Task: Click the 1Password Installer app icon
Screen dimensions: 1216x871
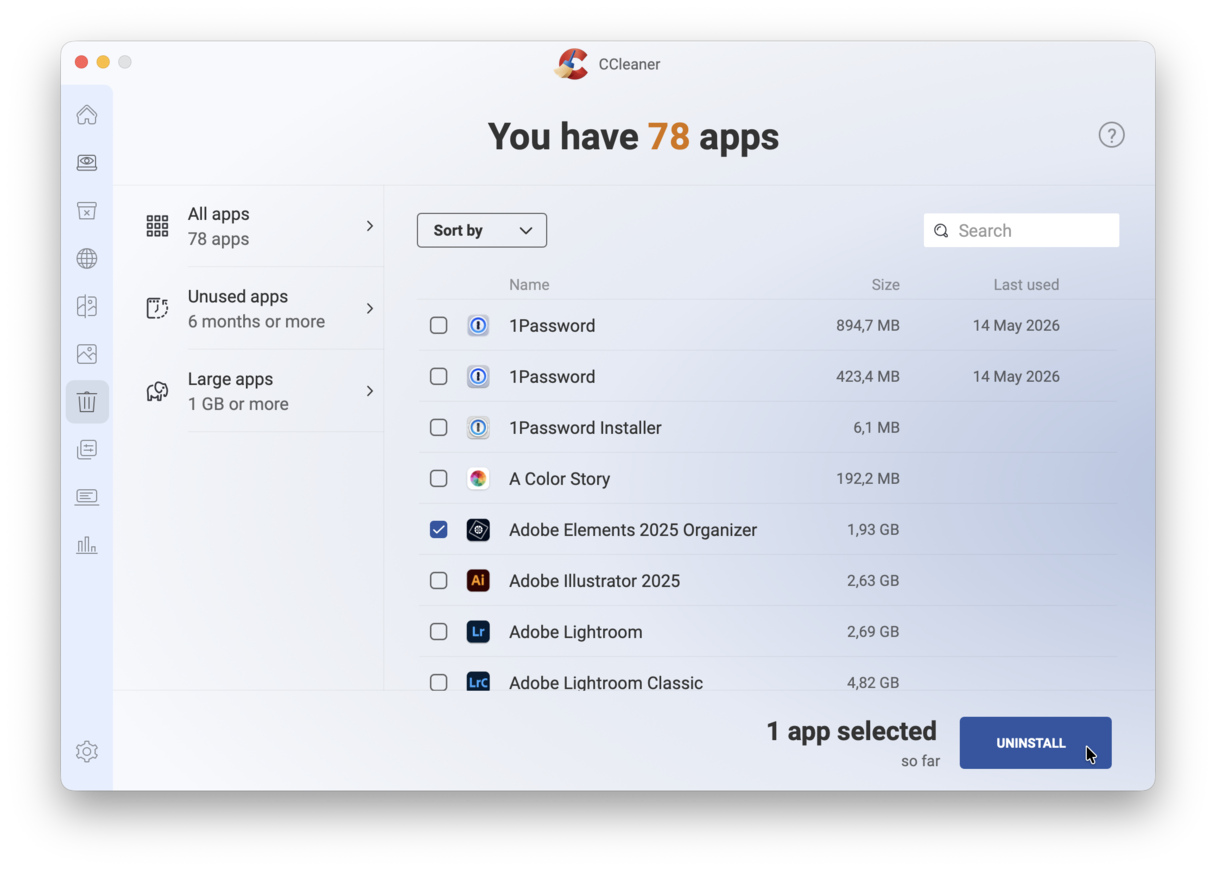Action: click(478, 427)
